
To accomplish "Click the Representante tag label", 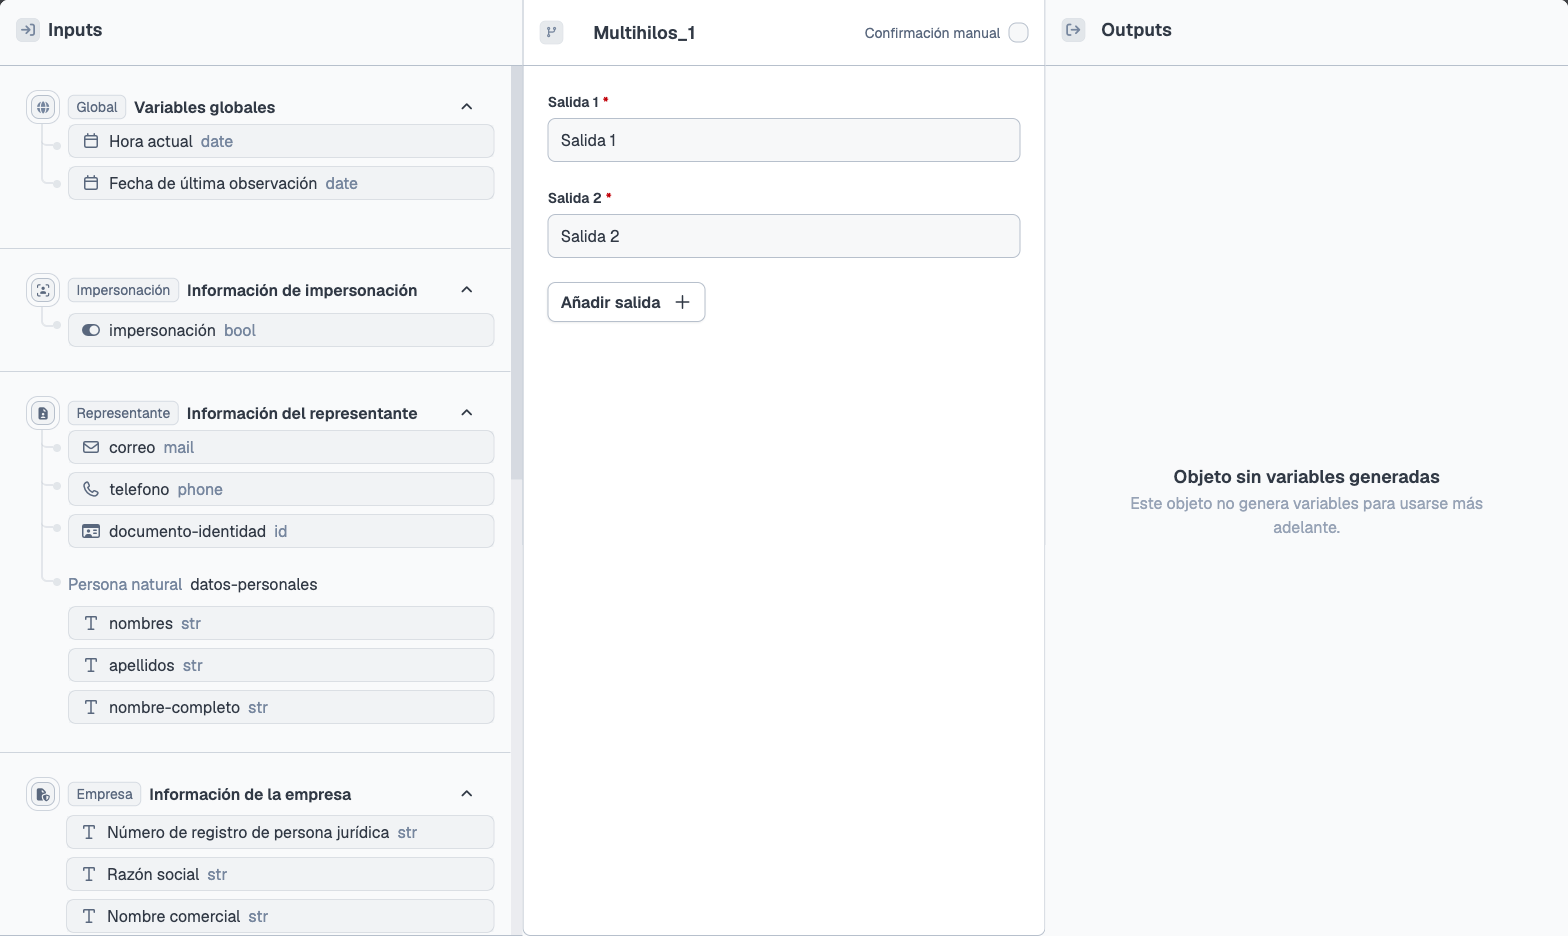I will (x=123, y=413).
